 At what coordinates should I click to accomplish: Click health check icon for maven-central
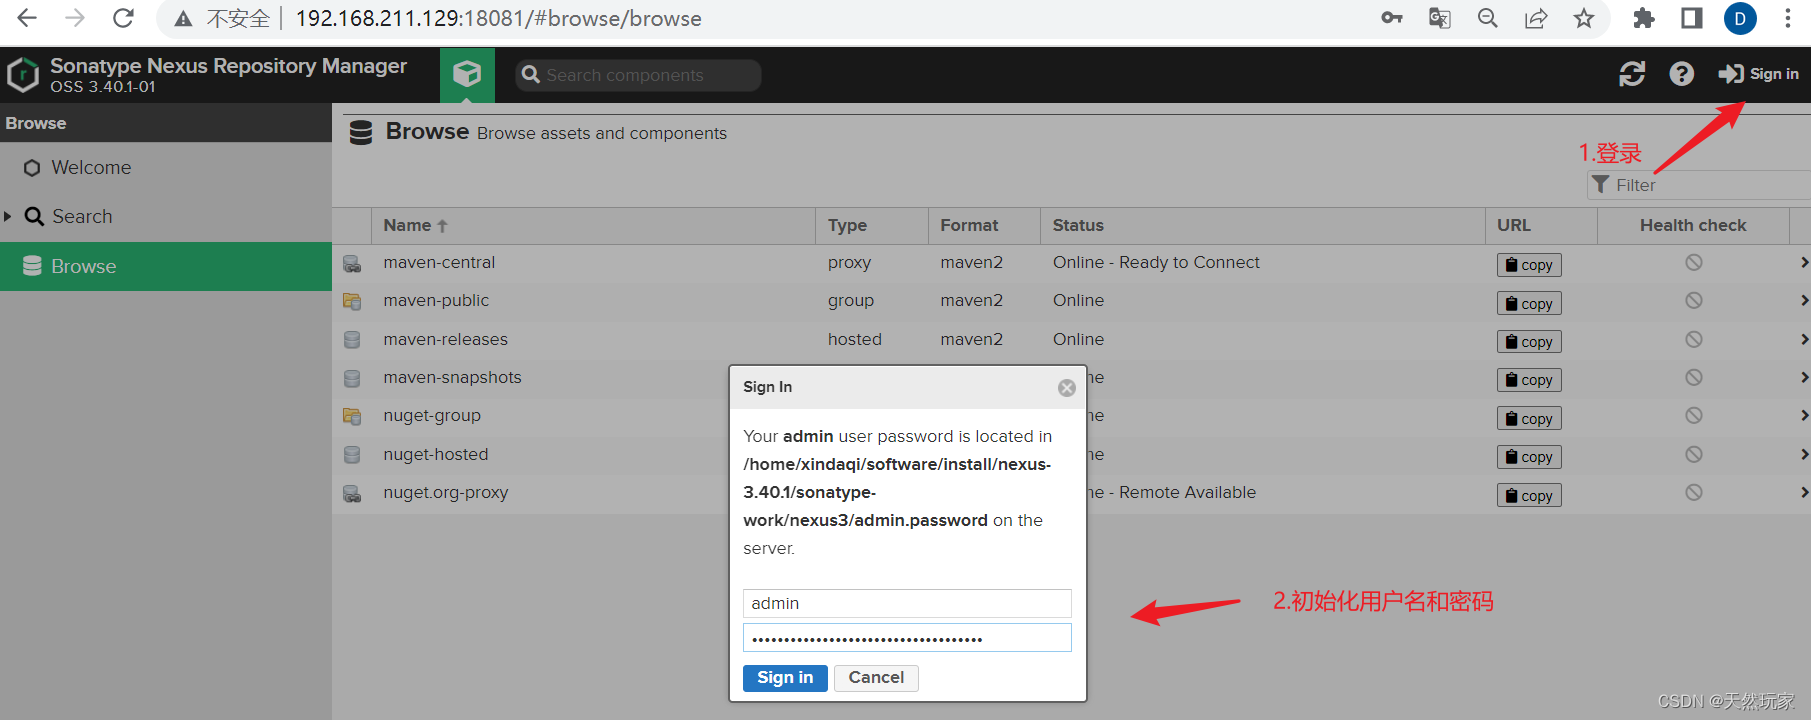pos(1693,262)
